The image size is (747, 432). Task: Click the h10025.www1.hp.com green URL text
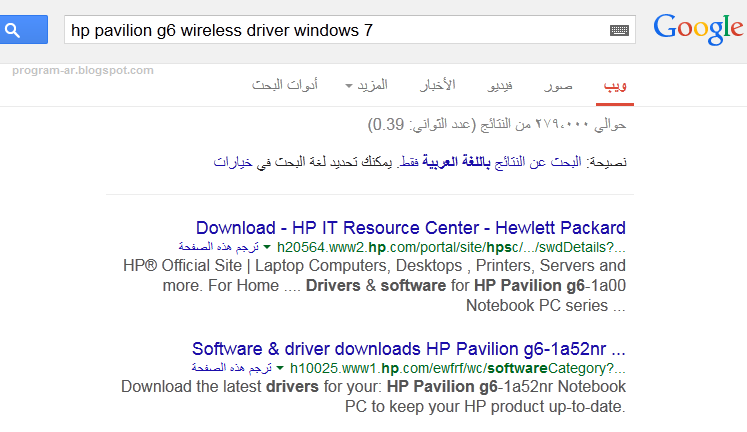pos(458,368)
